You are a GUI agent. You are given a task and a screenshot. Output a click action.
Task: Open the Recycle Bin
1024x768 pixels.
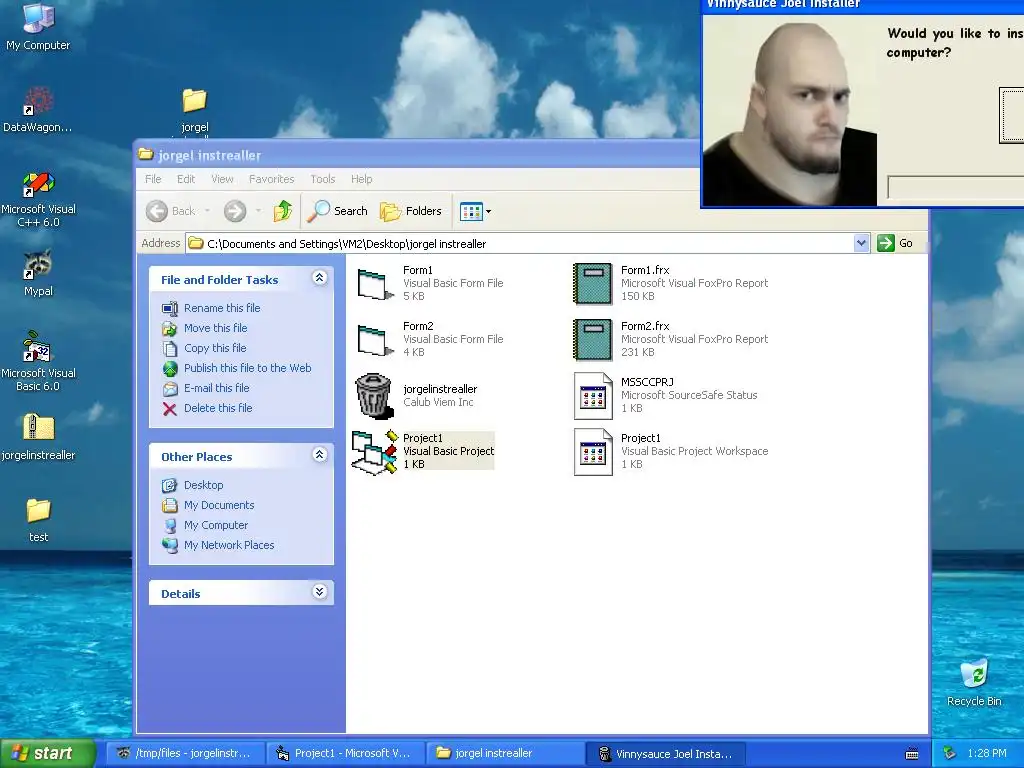click(x=974, y=682)
